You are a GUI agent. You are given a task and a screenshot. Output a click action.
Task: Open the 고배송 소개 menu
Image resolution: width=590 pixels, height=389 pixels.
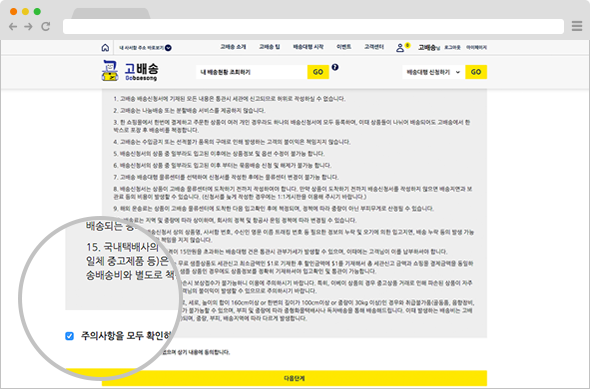point(233,47)
